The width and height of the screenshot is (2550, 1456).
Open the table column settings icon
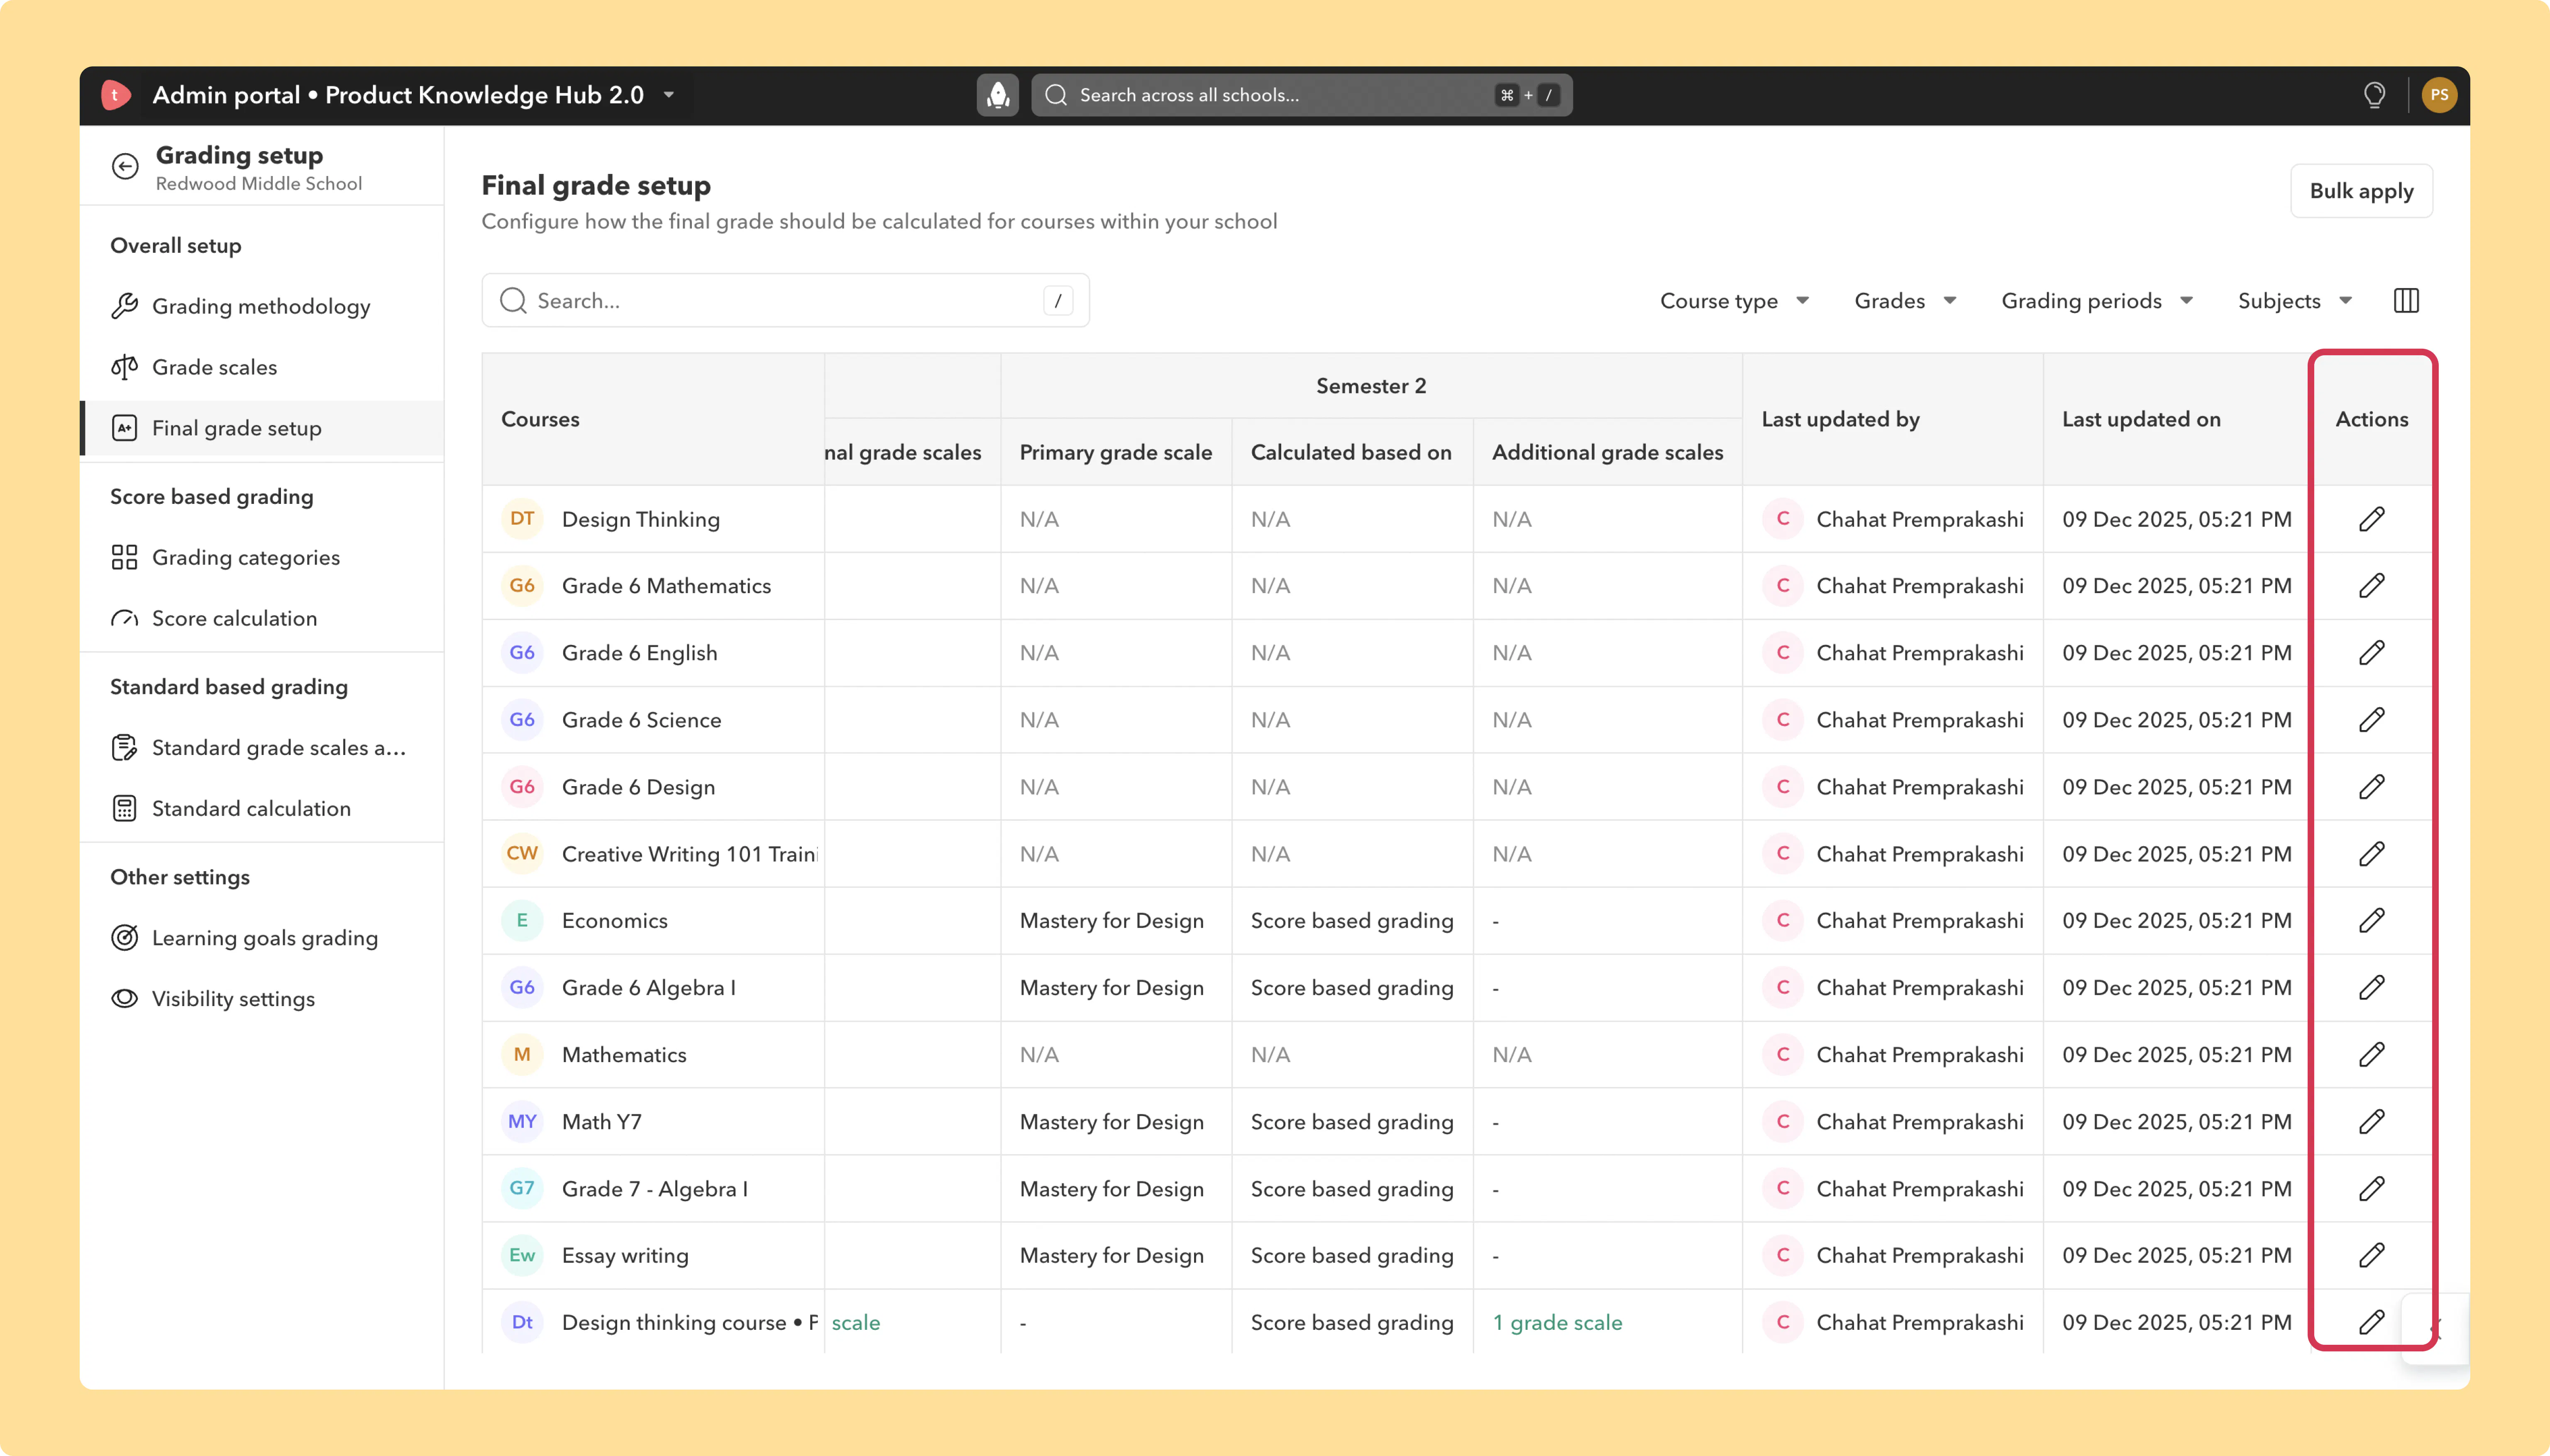click(x=2406, y=300)
